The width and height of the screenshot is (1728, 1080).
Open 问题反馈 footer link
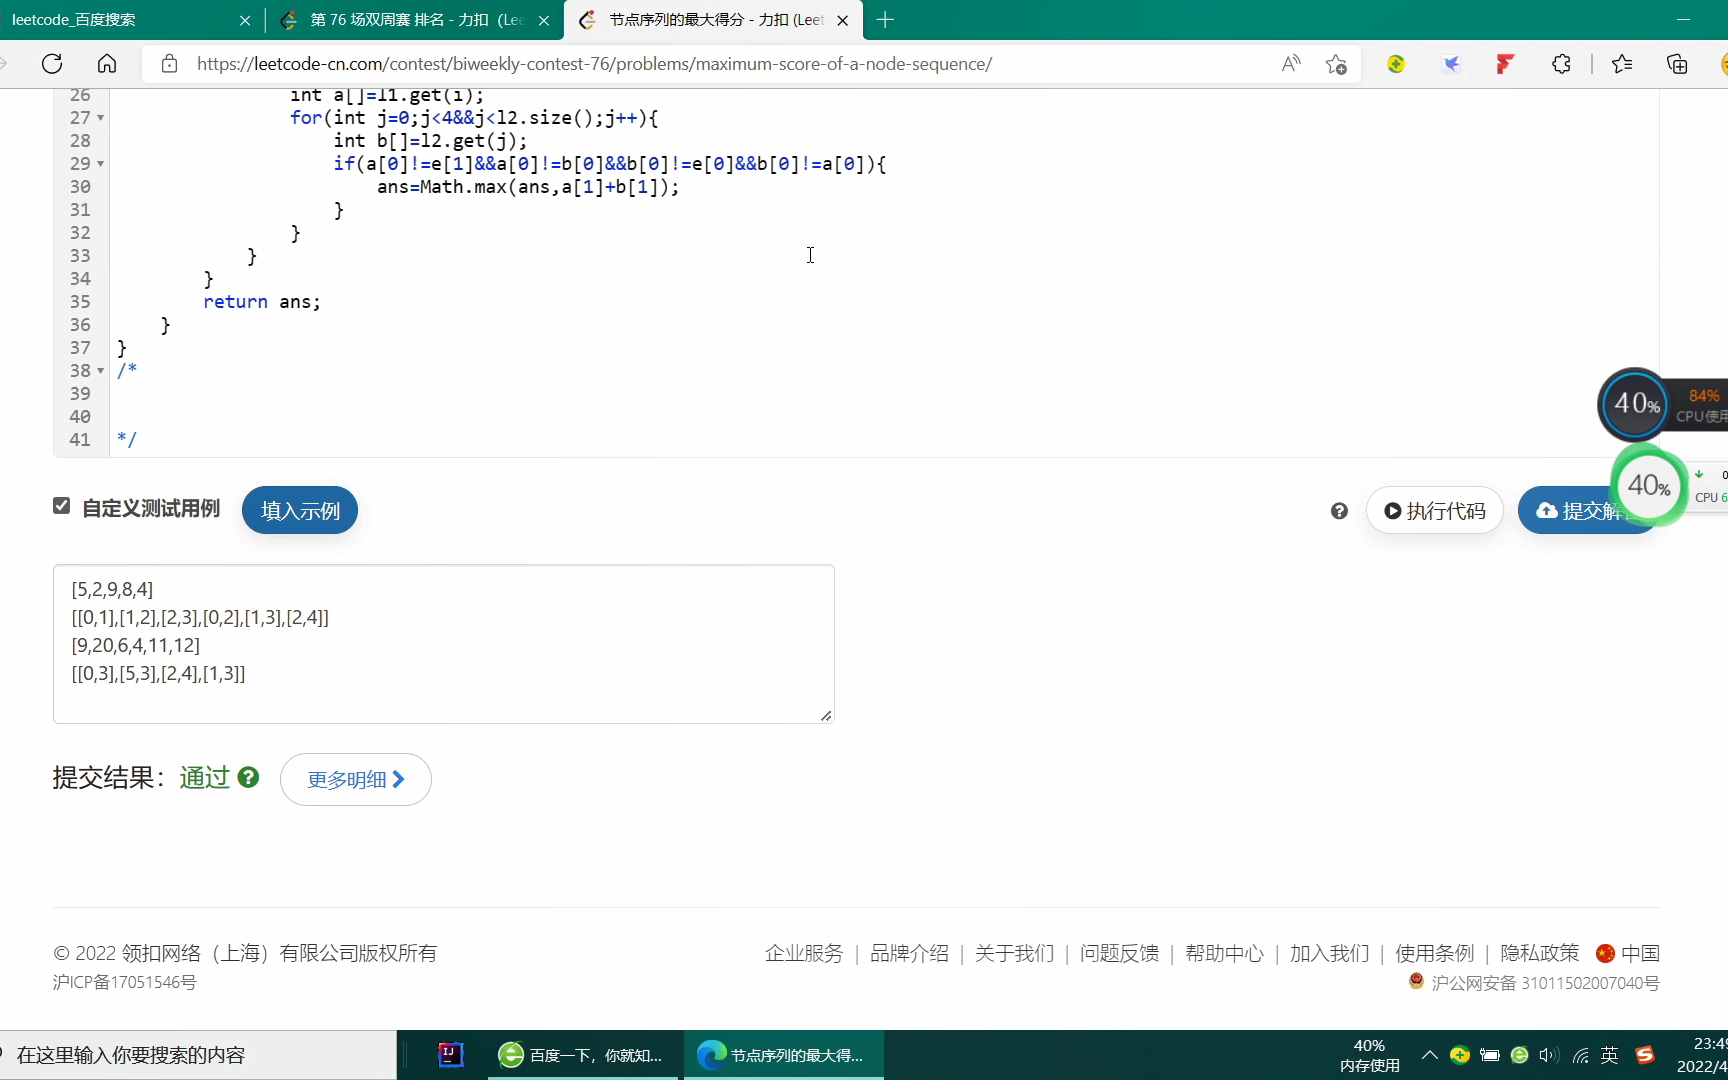click(1119, 953)
